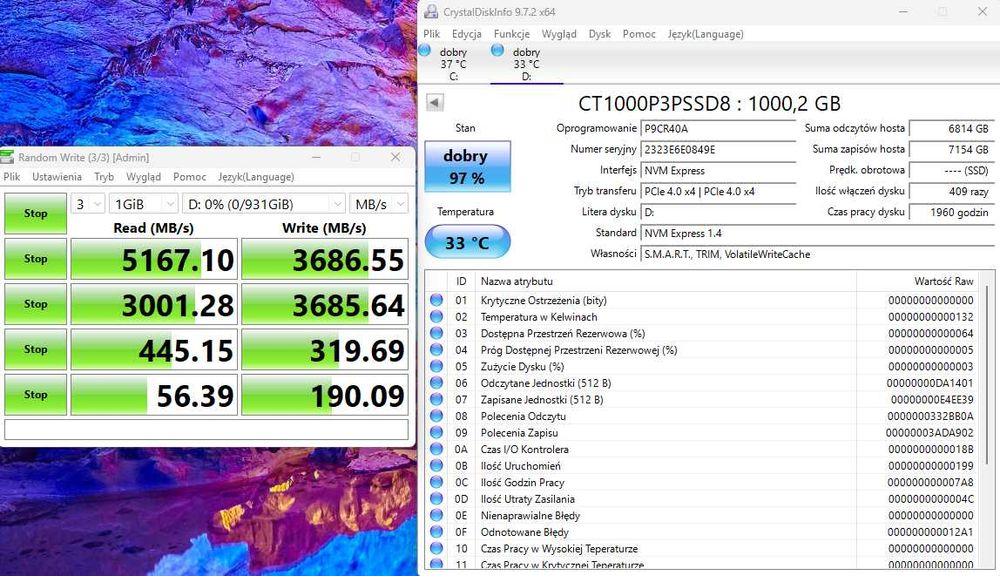Click the Czas pracy dysku value 1960 godzin

coord(950,212)
